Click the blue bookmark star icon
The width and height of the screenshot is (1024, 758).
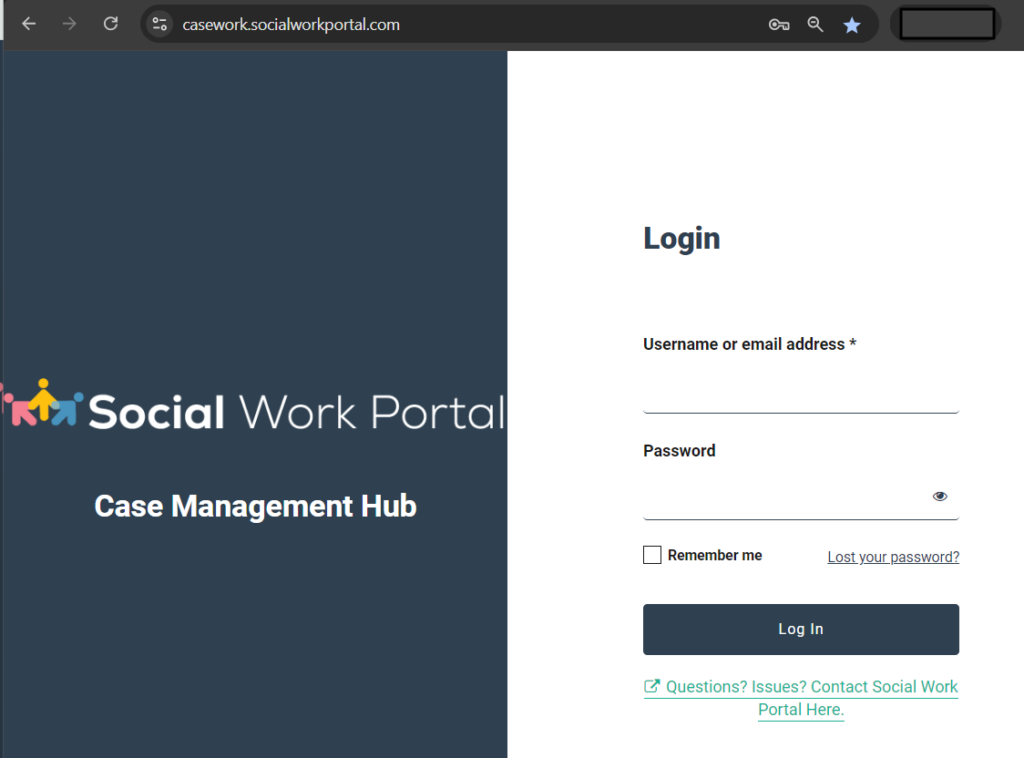tap(852, 23)
